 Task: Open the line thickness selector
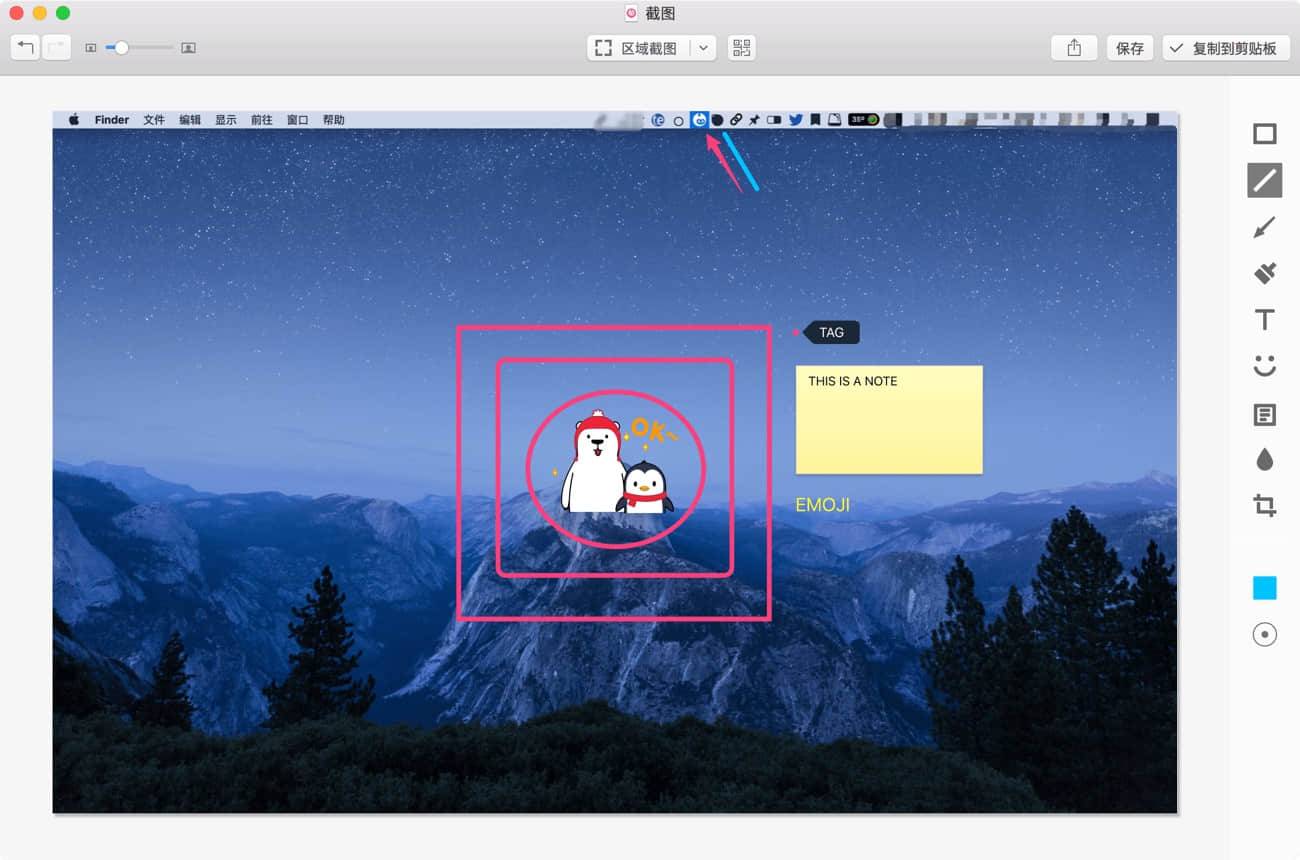tap(1265, 635)
